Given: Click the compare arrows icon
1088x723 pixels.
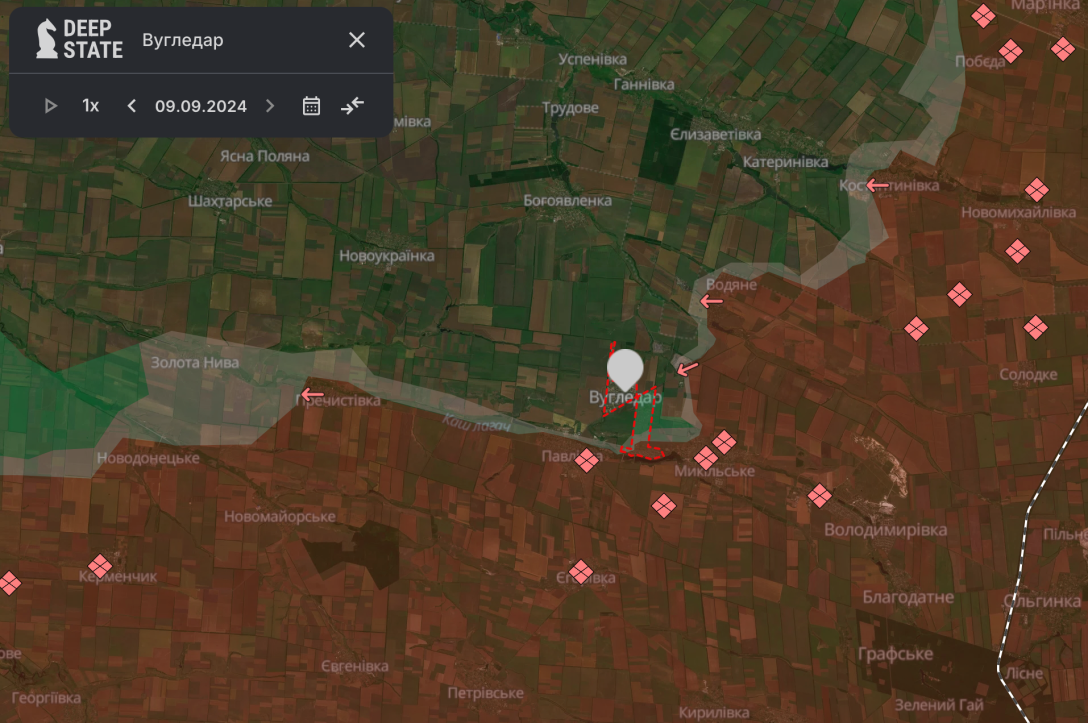Looking at the screenshot, I should tap(352, 106).
